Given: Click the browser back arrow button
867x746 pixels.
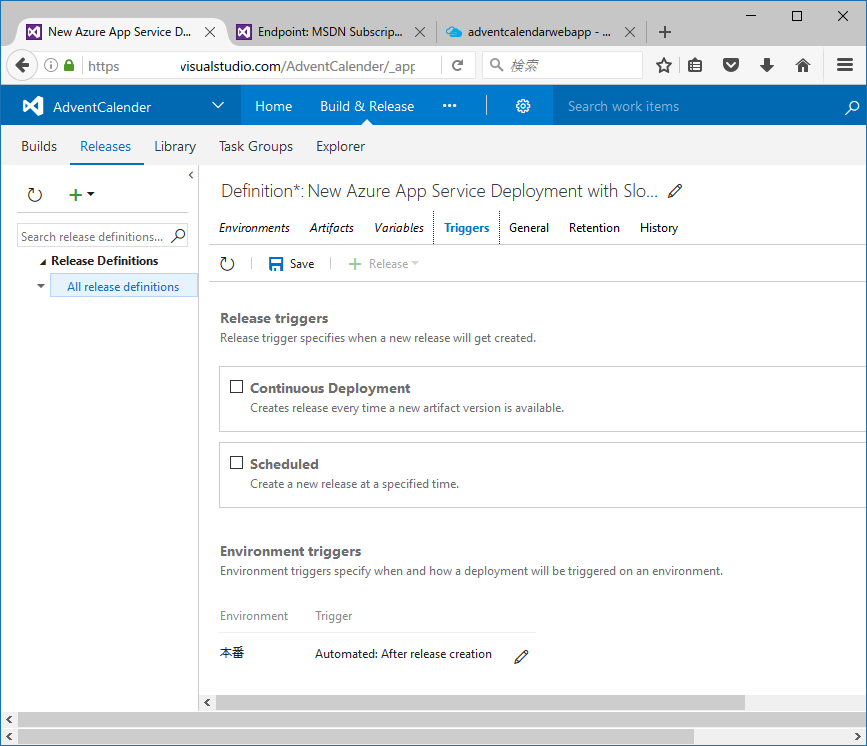Looking at the screenshot, I should 22,65.
